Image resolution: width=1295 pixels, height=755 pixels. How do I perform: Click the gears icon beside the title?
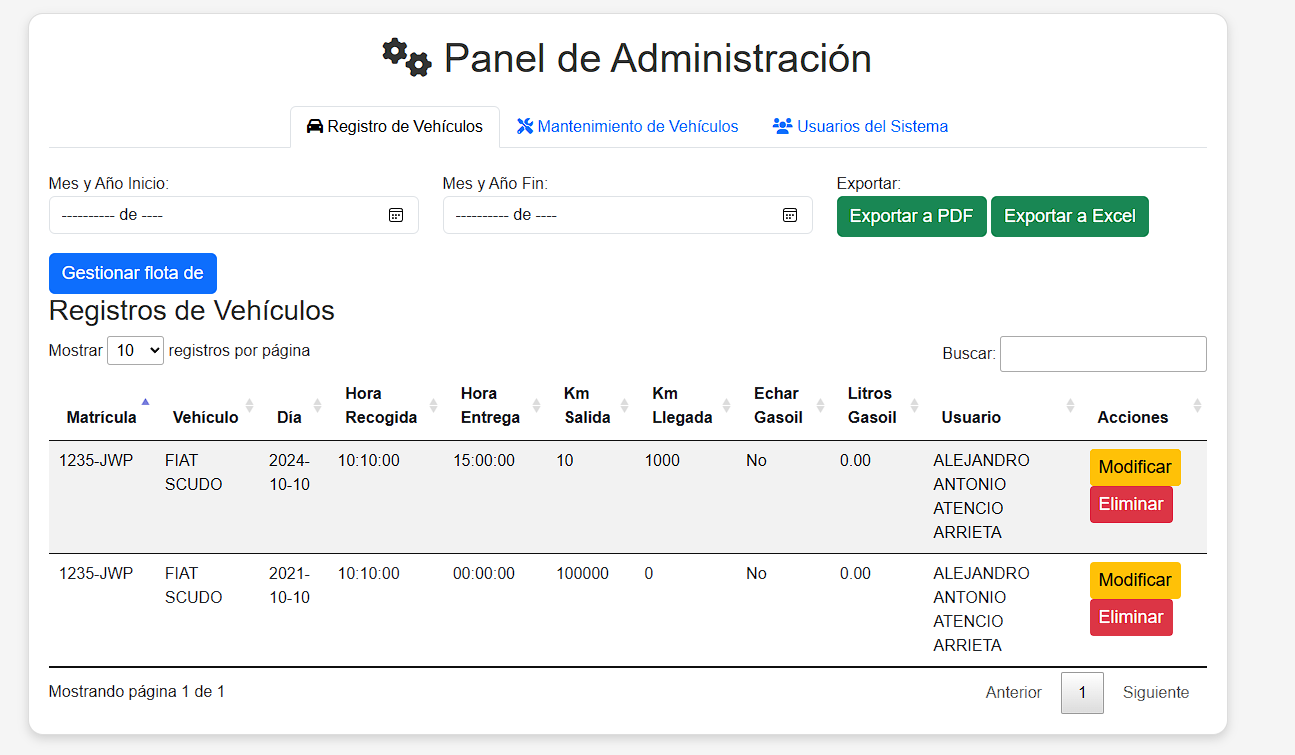point(406,57)
